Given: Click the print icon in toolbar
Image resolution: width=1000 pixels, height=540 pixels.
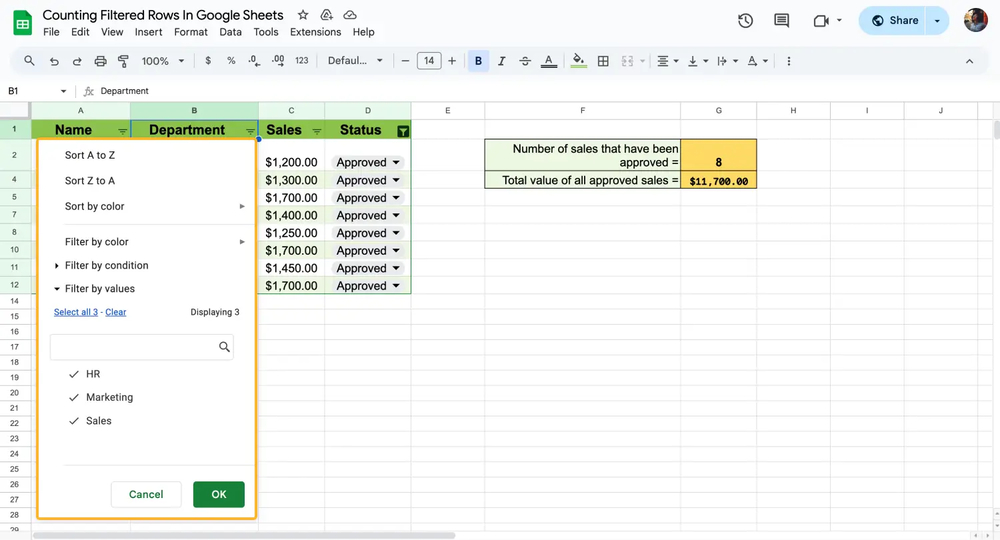Looking at the screenshot, I should (x=100, y=61).
